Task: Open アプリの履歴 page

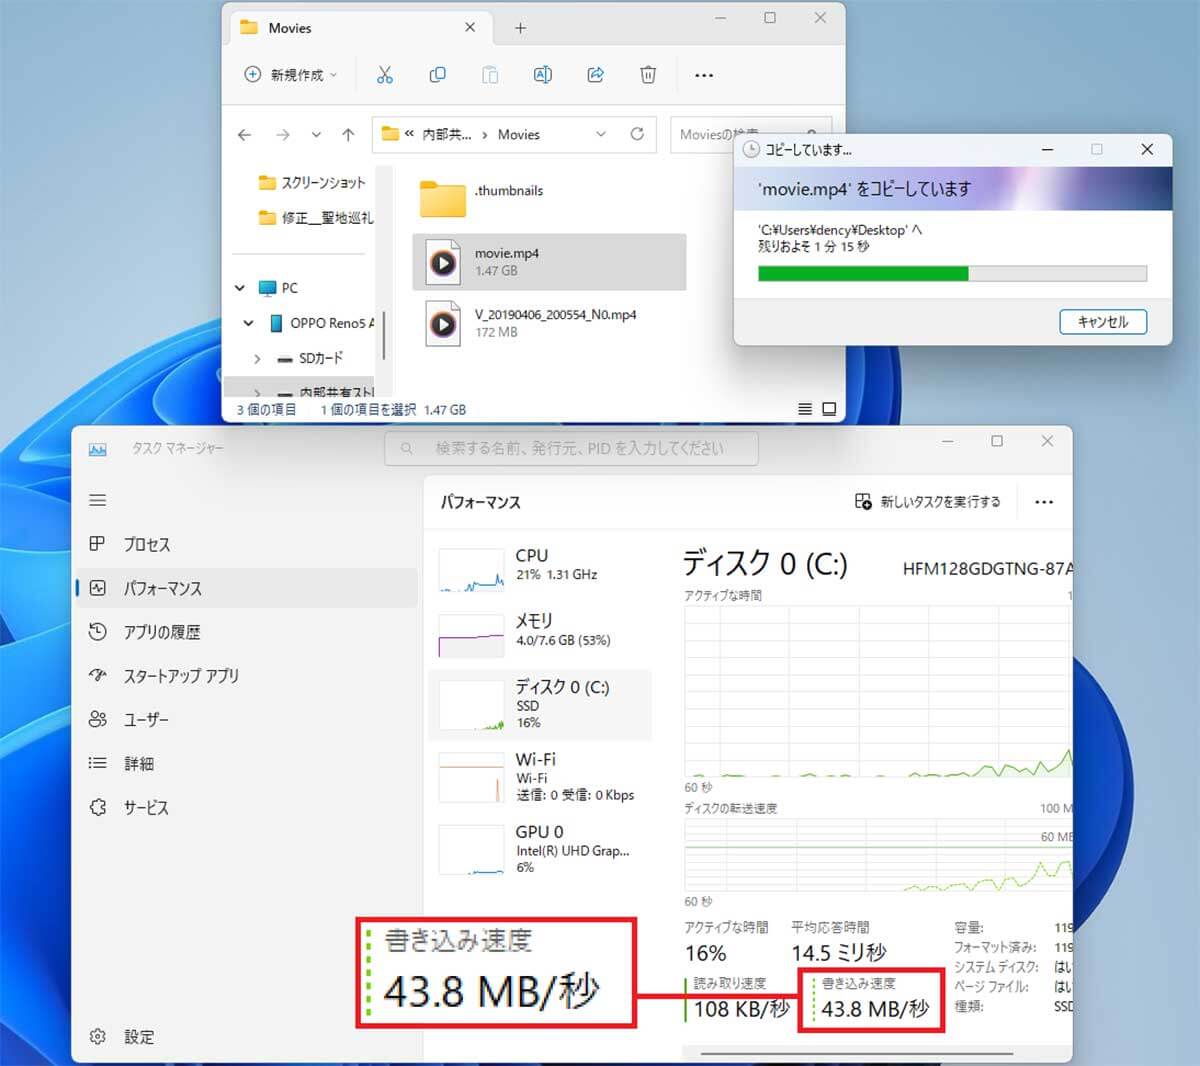Action: (x=247, y=632)
